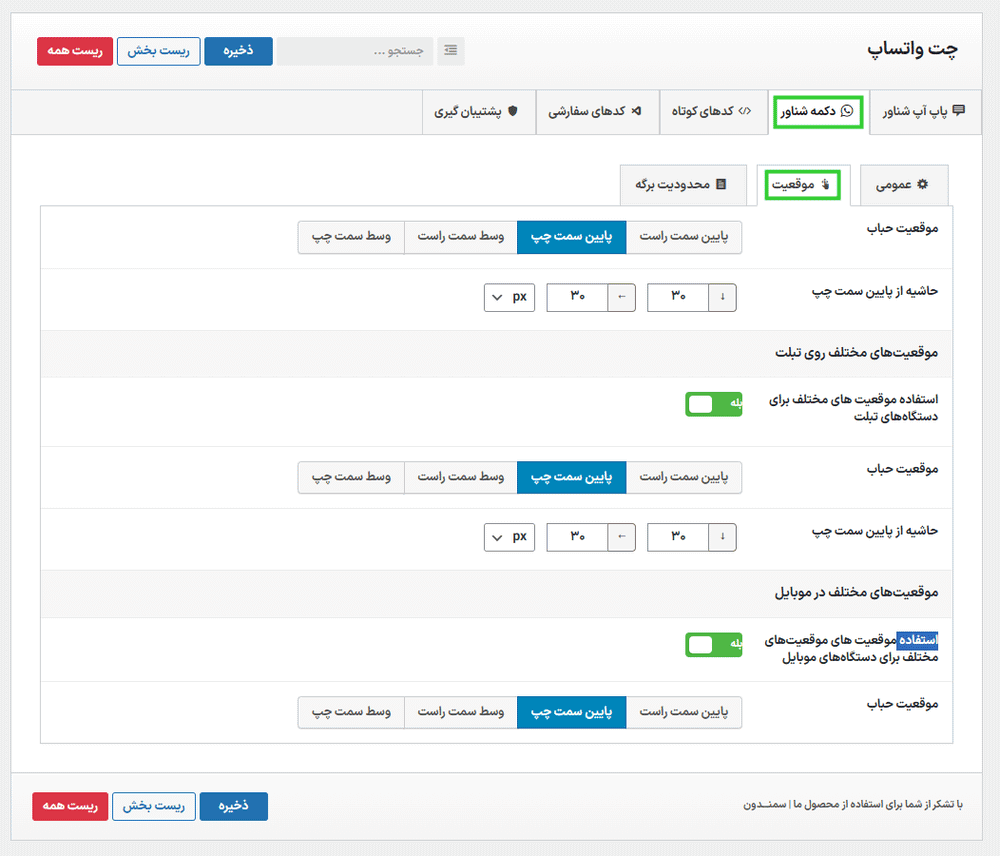1000x856 pixels.
Task: Click the shield icon on پشتیبان گیری tab
Action: click(x=514, y=111)
